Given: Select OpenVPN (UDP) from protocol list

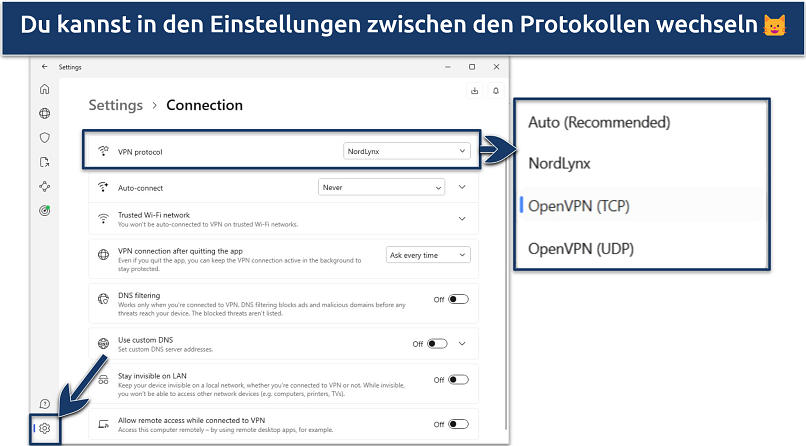Looking at the screenshot, I should (x=581, y=248).
